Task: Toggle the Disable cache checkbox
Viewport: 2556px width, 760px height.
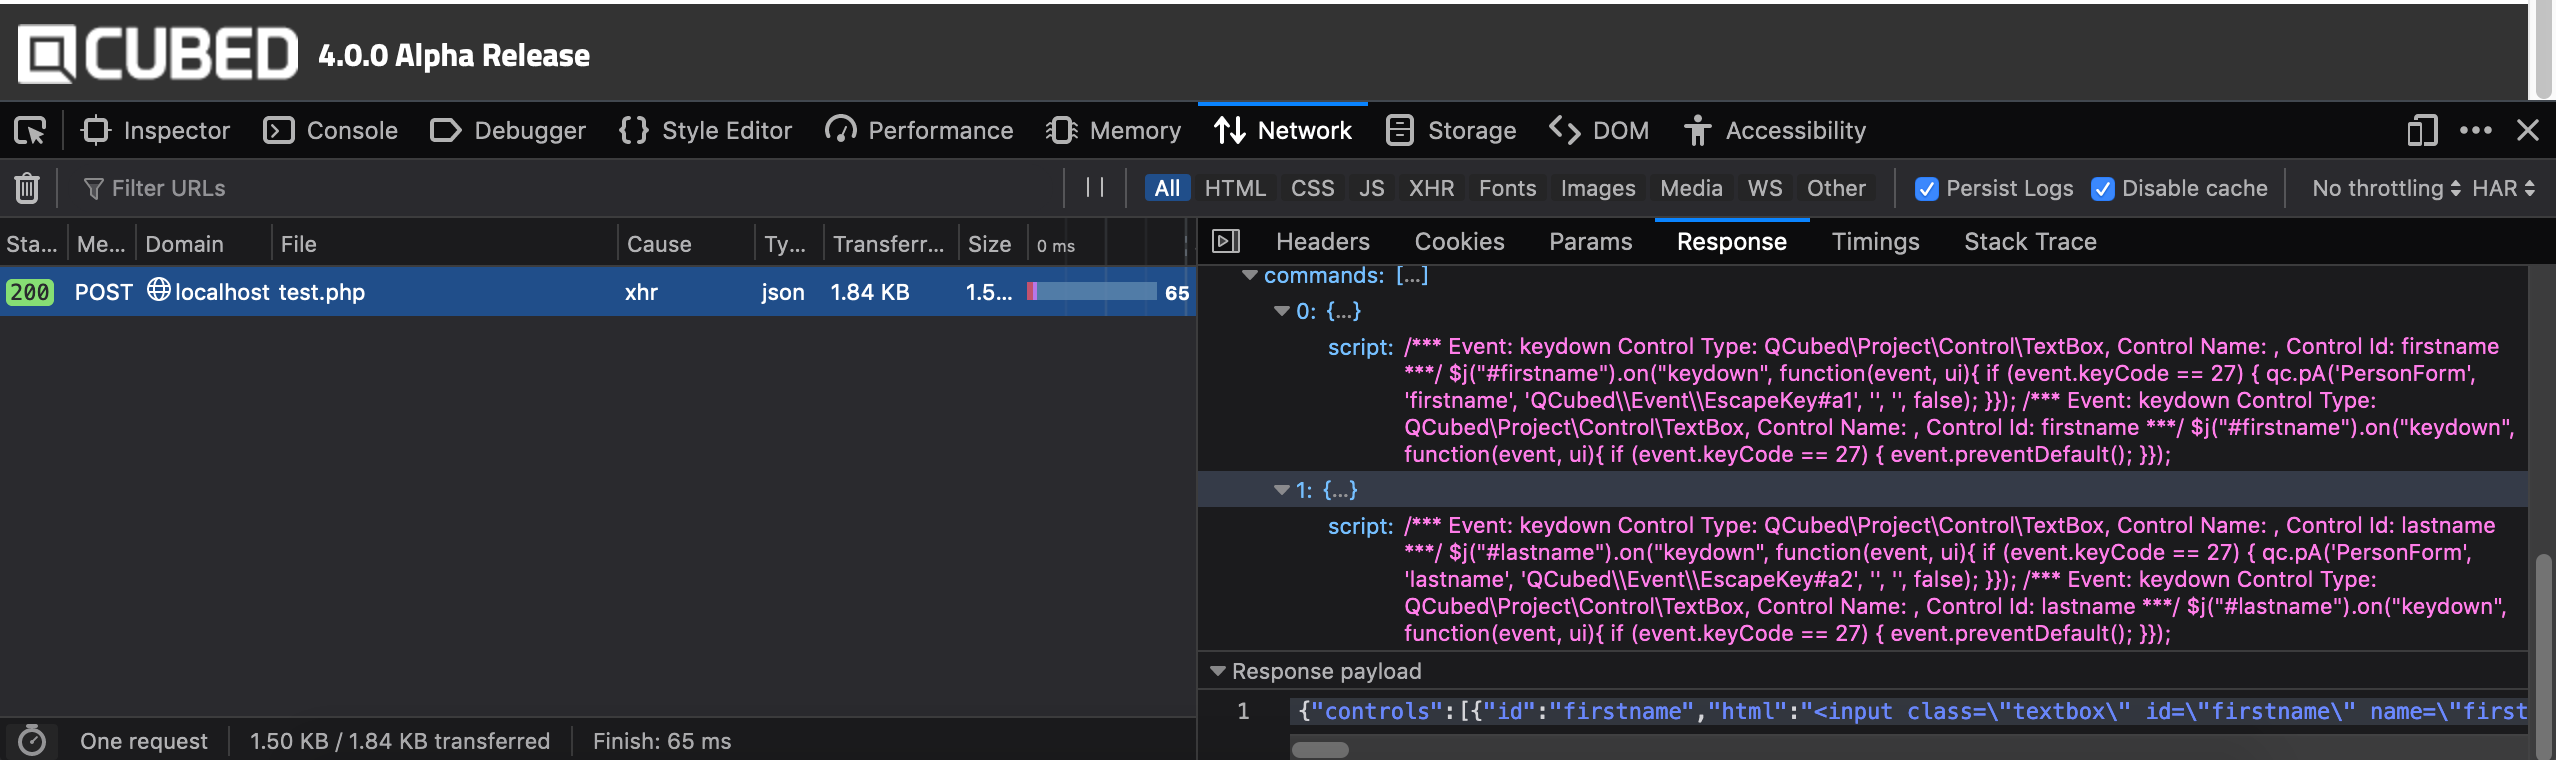Action: coord(2103,189)
